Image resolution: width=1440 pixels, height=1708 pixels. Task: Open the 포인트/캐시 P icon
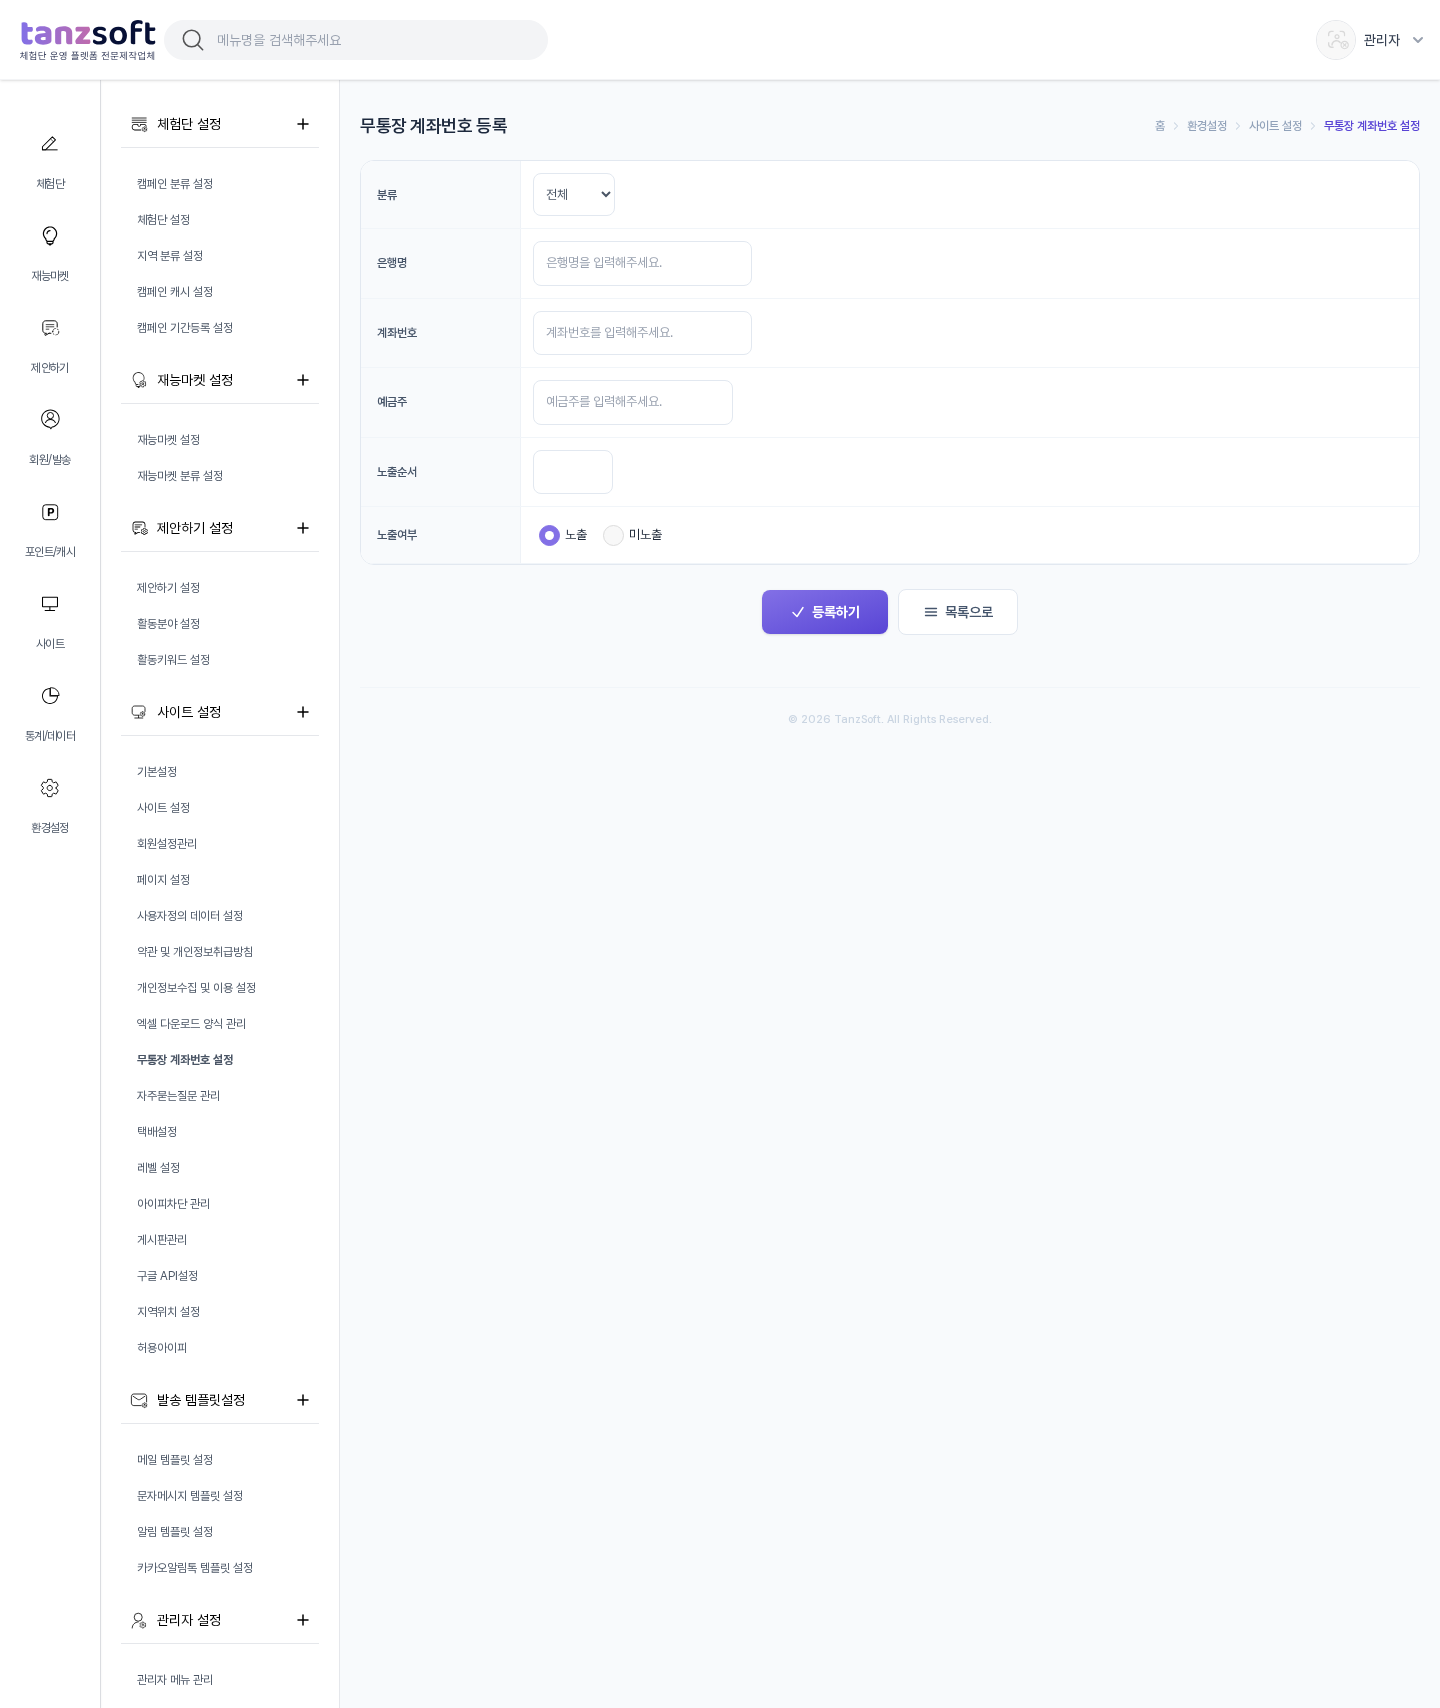[50, 512]
